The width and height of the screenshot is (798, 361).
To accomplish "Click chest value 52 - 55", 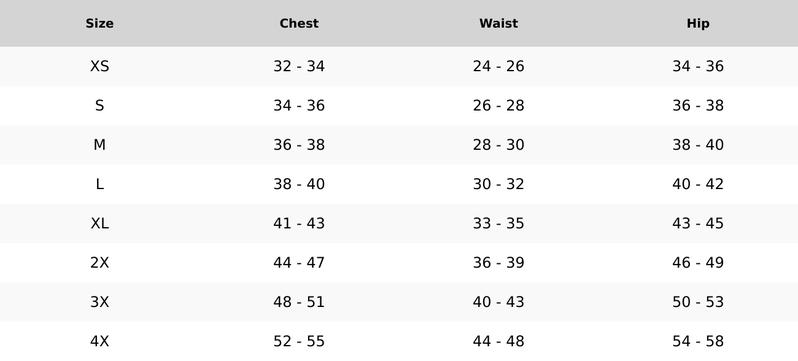I will tap(299, 341).
